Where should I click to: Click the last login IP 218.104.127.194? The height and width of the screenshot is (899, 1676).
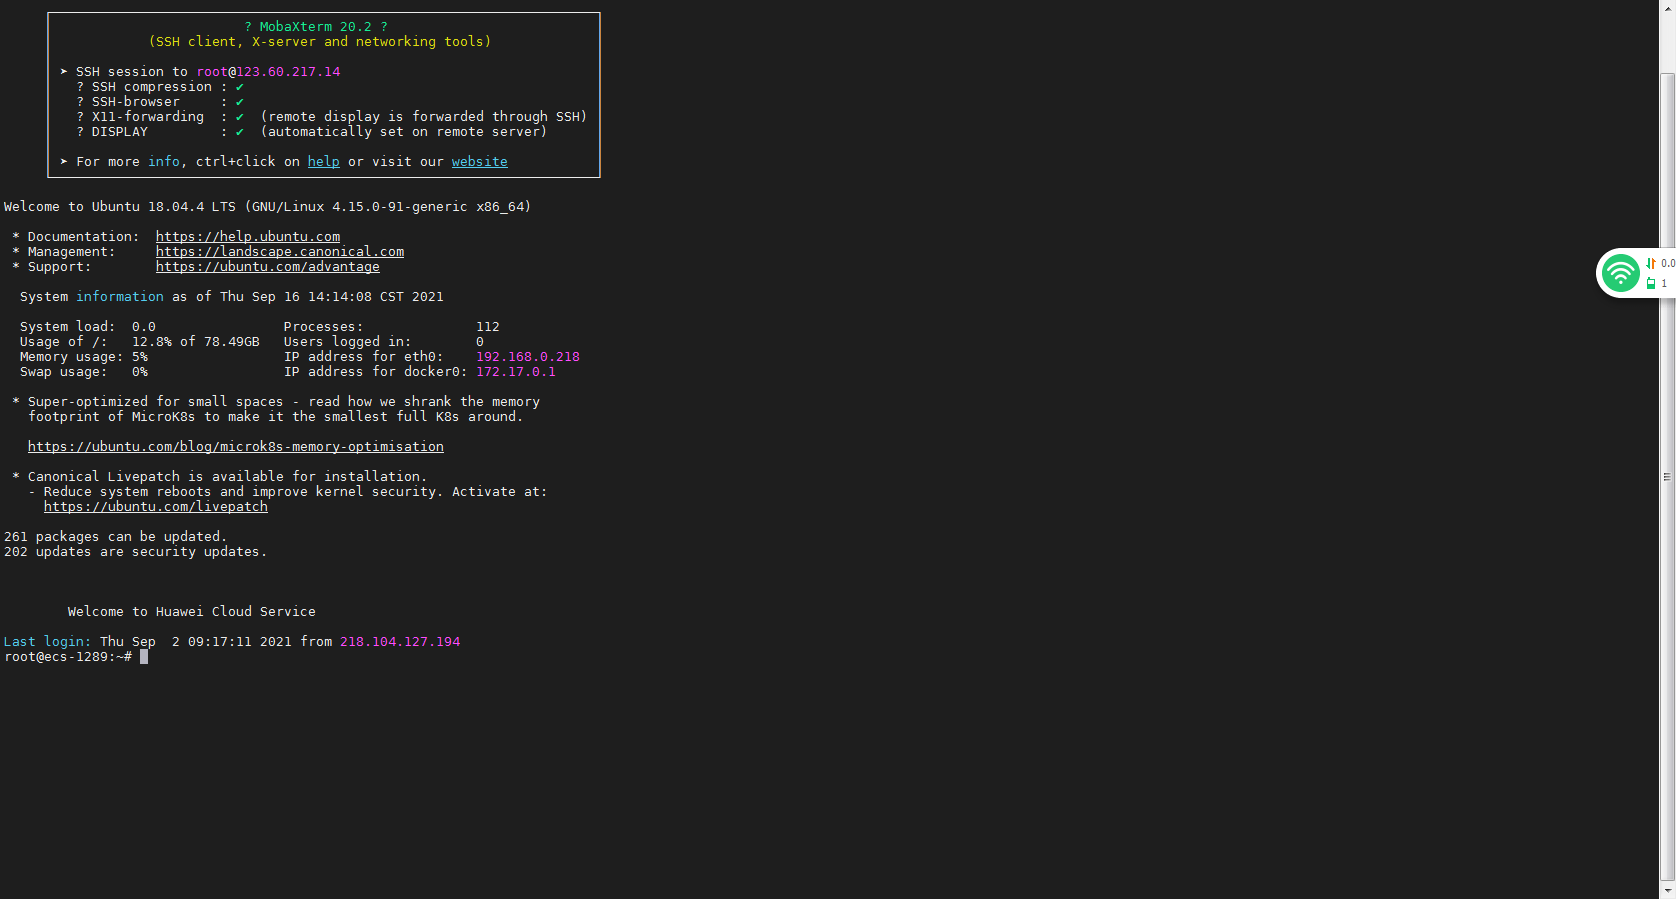pyautogui.click(x=400, y=642)
